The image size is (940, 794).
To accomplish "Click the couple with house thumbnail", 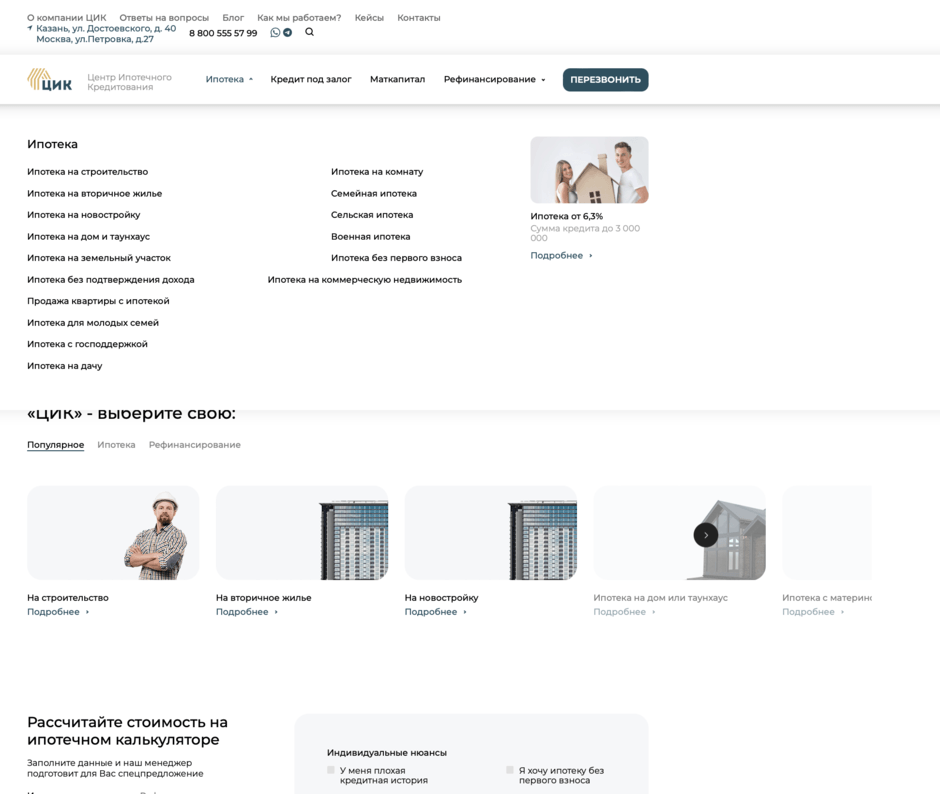I will [x=589, y=170].
